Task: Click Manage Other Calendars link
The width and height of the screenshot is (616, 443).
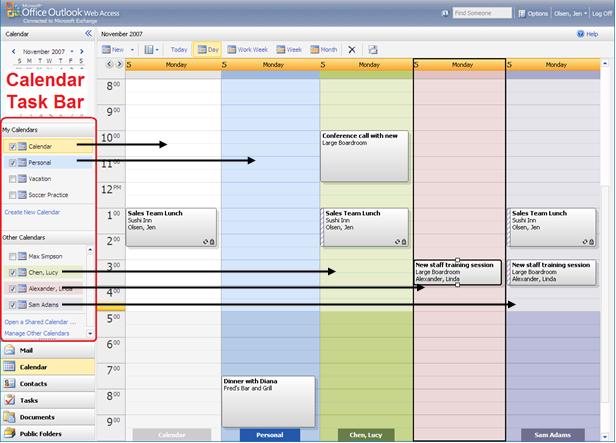Action: [x=37, y=333]
